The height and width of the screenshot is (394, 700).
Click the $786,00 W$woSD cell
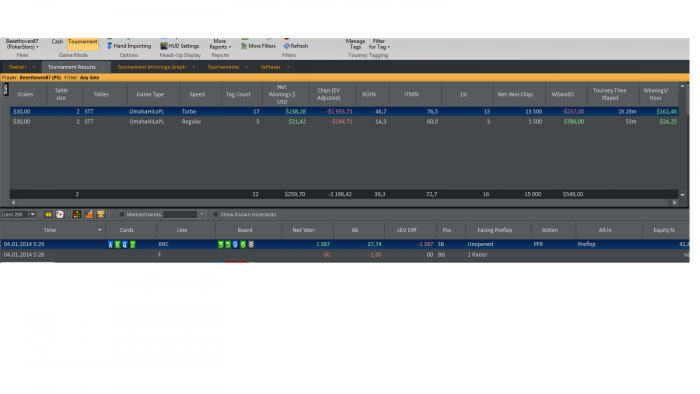[574, 122]
